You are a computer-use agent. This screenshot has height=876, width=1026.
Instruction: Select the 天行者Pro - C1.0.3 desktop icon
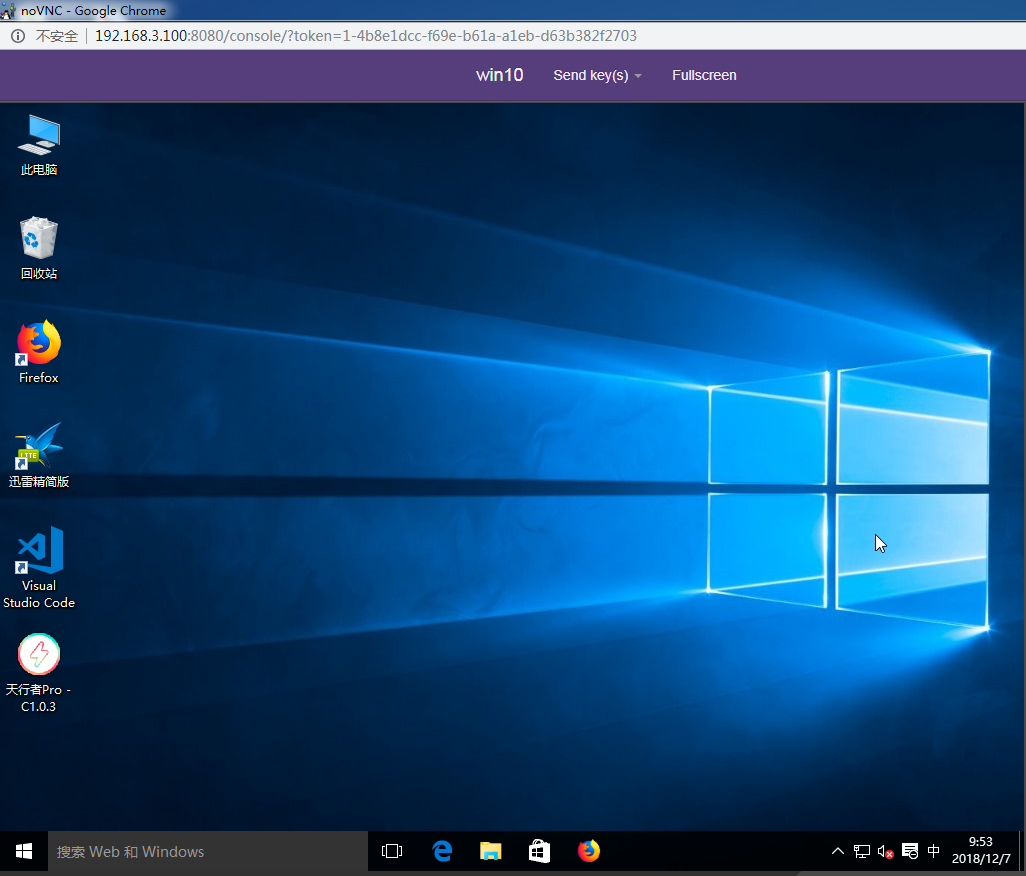click(39, 673)
